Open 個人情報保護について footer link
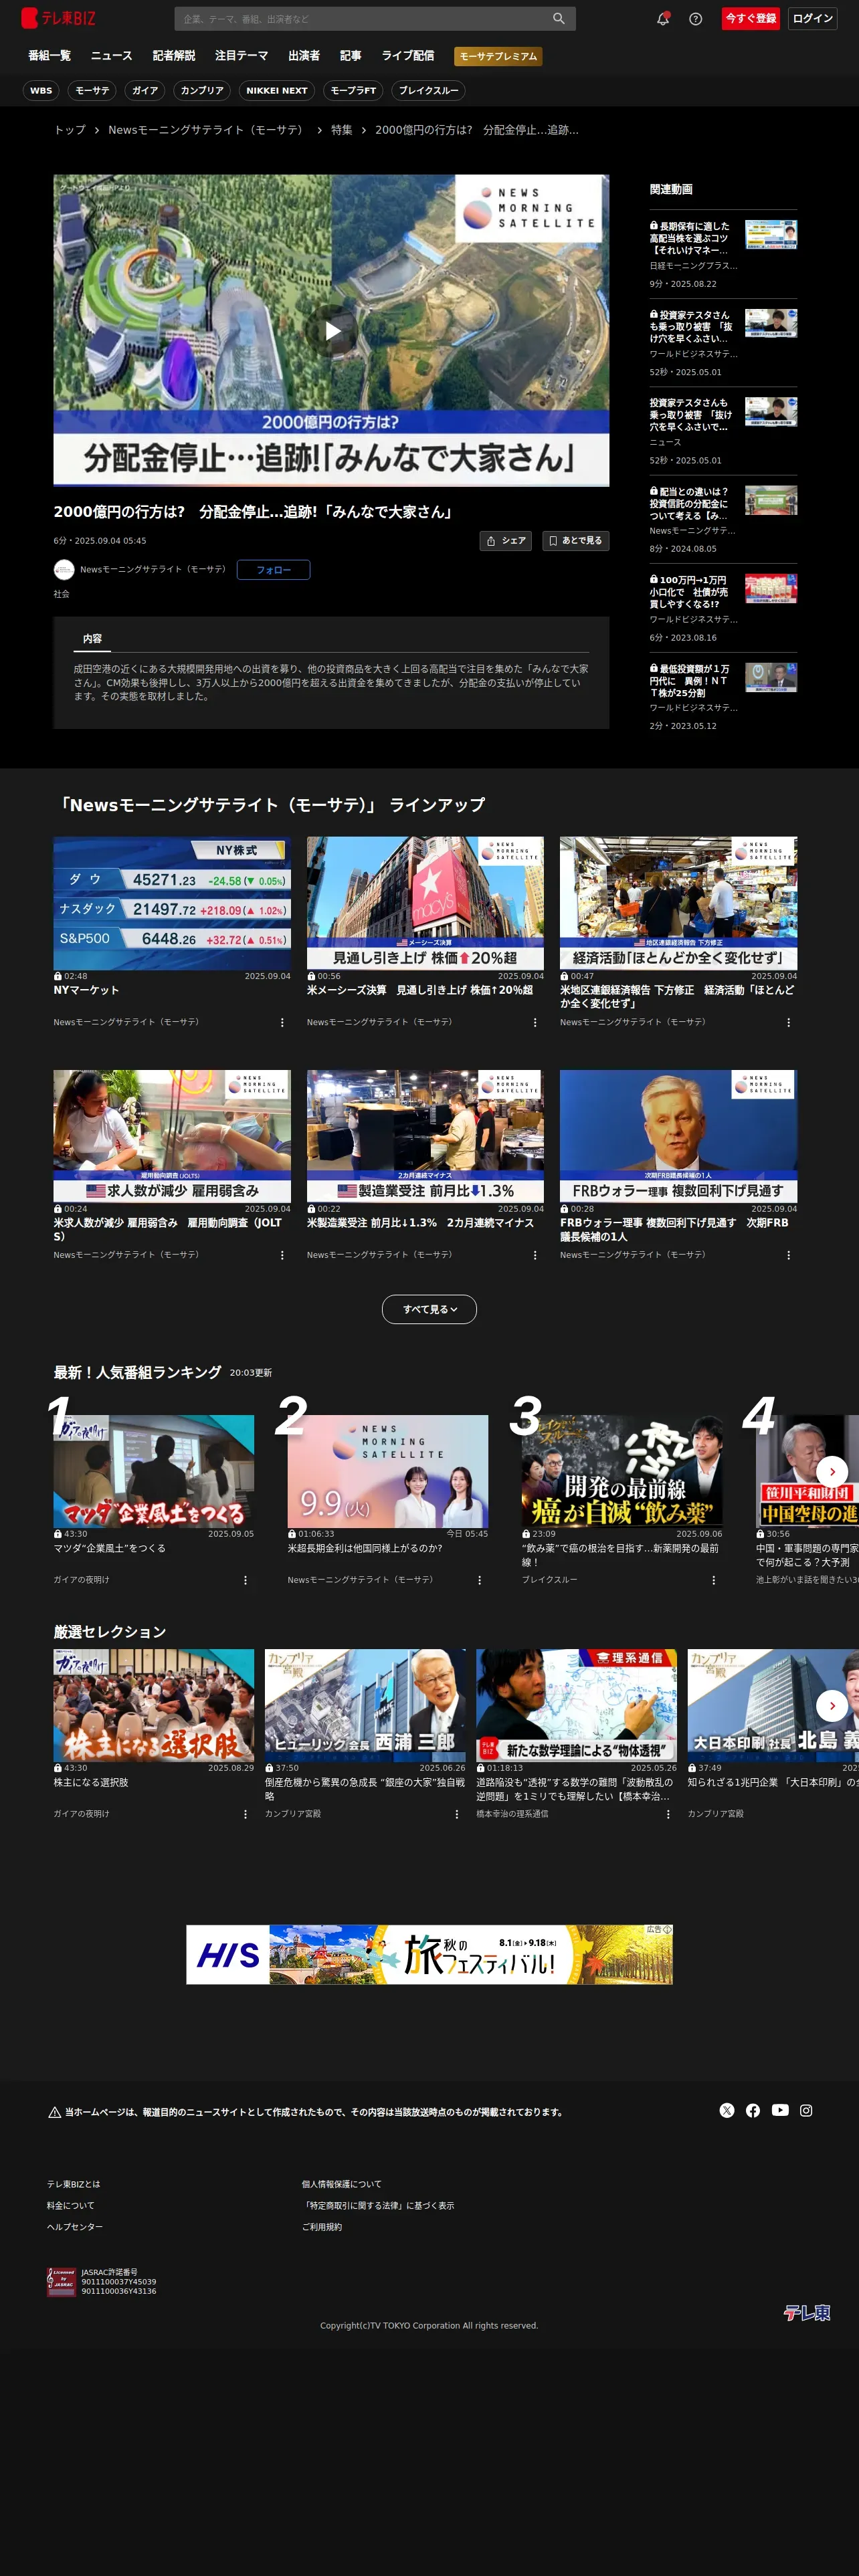The image size is (859, 2576). tap(341, 2184)
